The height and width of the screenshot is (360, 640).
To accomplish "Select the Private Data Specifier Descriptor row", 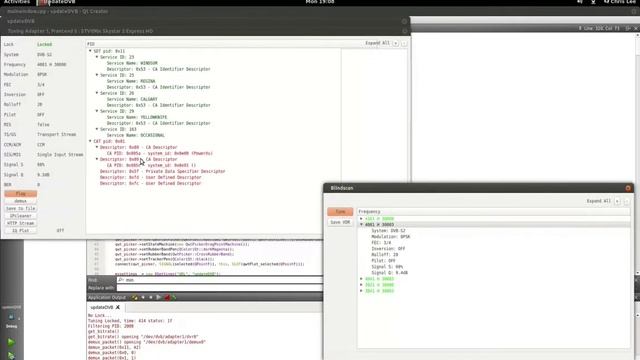I will coord(162,171).
